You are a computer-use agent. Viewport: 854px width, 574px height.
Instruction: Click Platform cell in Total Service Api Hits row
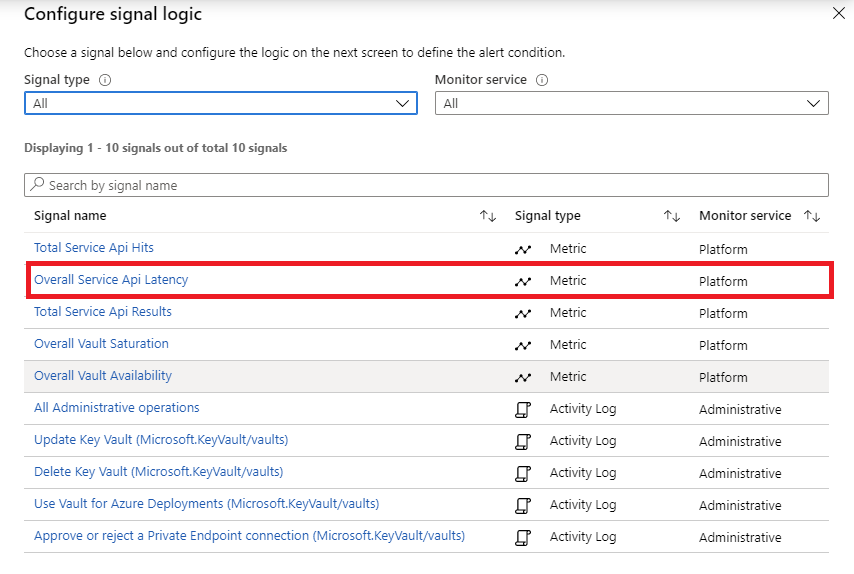[723, 249]
